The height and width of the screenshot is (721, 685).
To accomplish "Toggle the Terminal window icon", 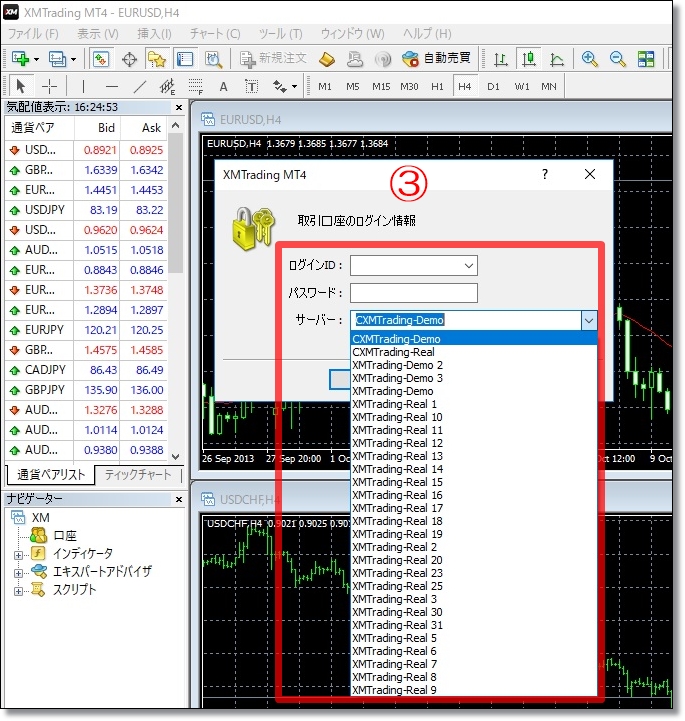I will pyautogui.click(x=185, y=59).
